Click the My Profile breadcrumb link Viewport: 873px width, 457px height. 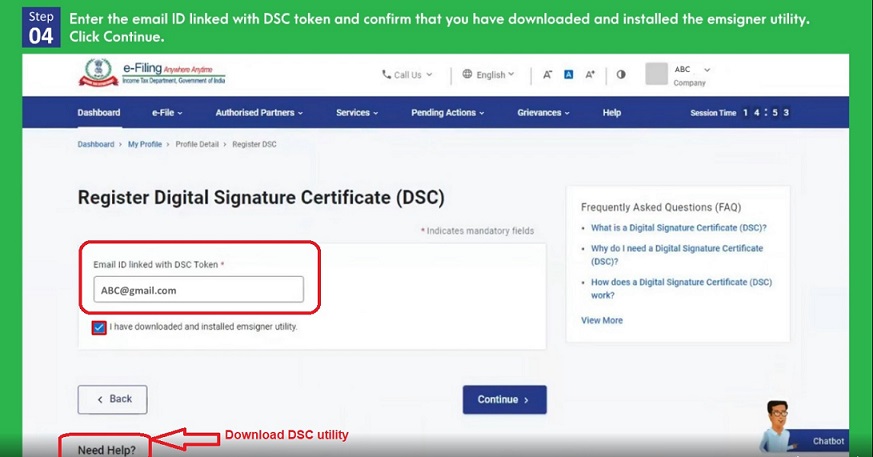tap(145, 144)
